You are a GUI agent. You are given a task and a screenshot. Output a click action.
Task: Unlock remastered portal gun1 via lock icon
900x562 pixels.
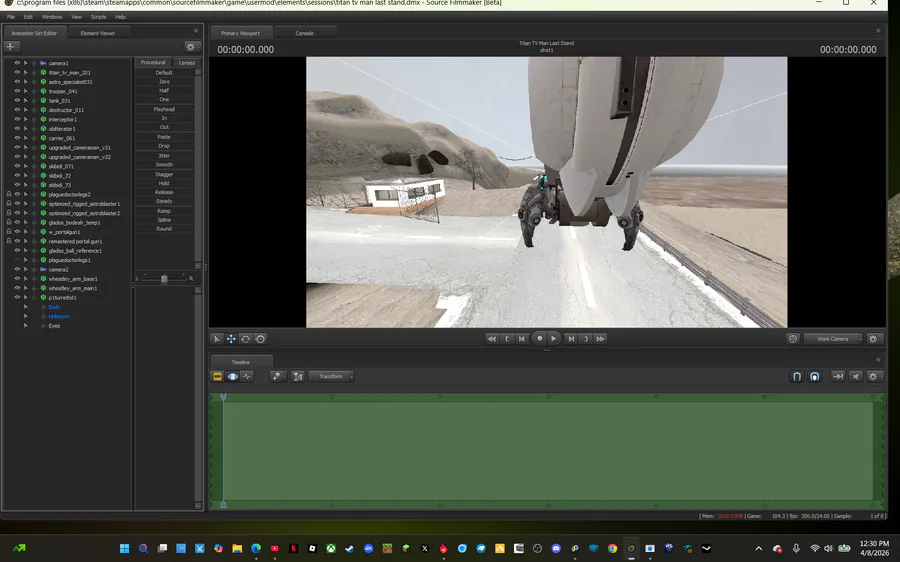pyautogui.click(x=9, y=241)
